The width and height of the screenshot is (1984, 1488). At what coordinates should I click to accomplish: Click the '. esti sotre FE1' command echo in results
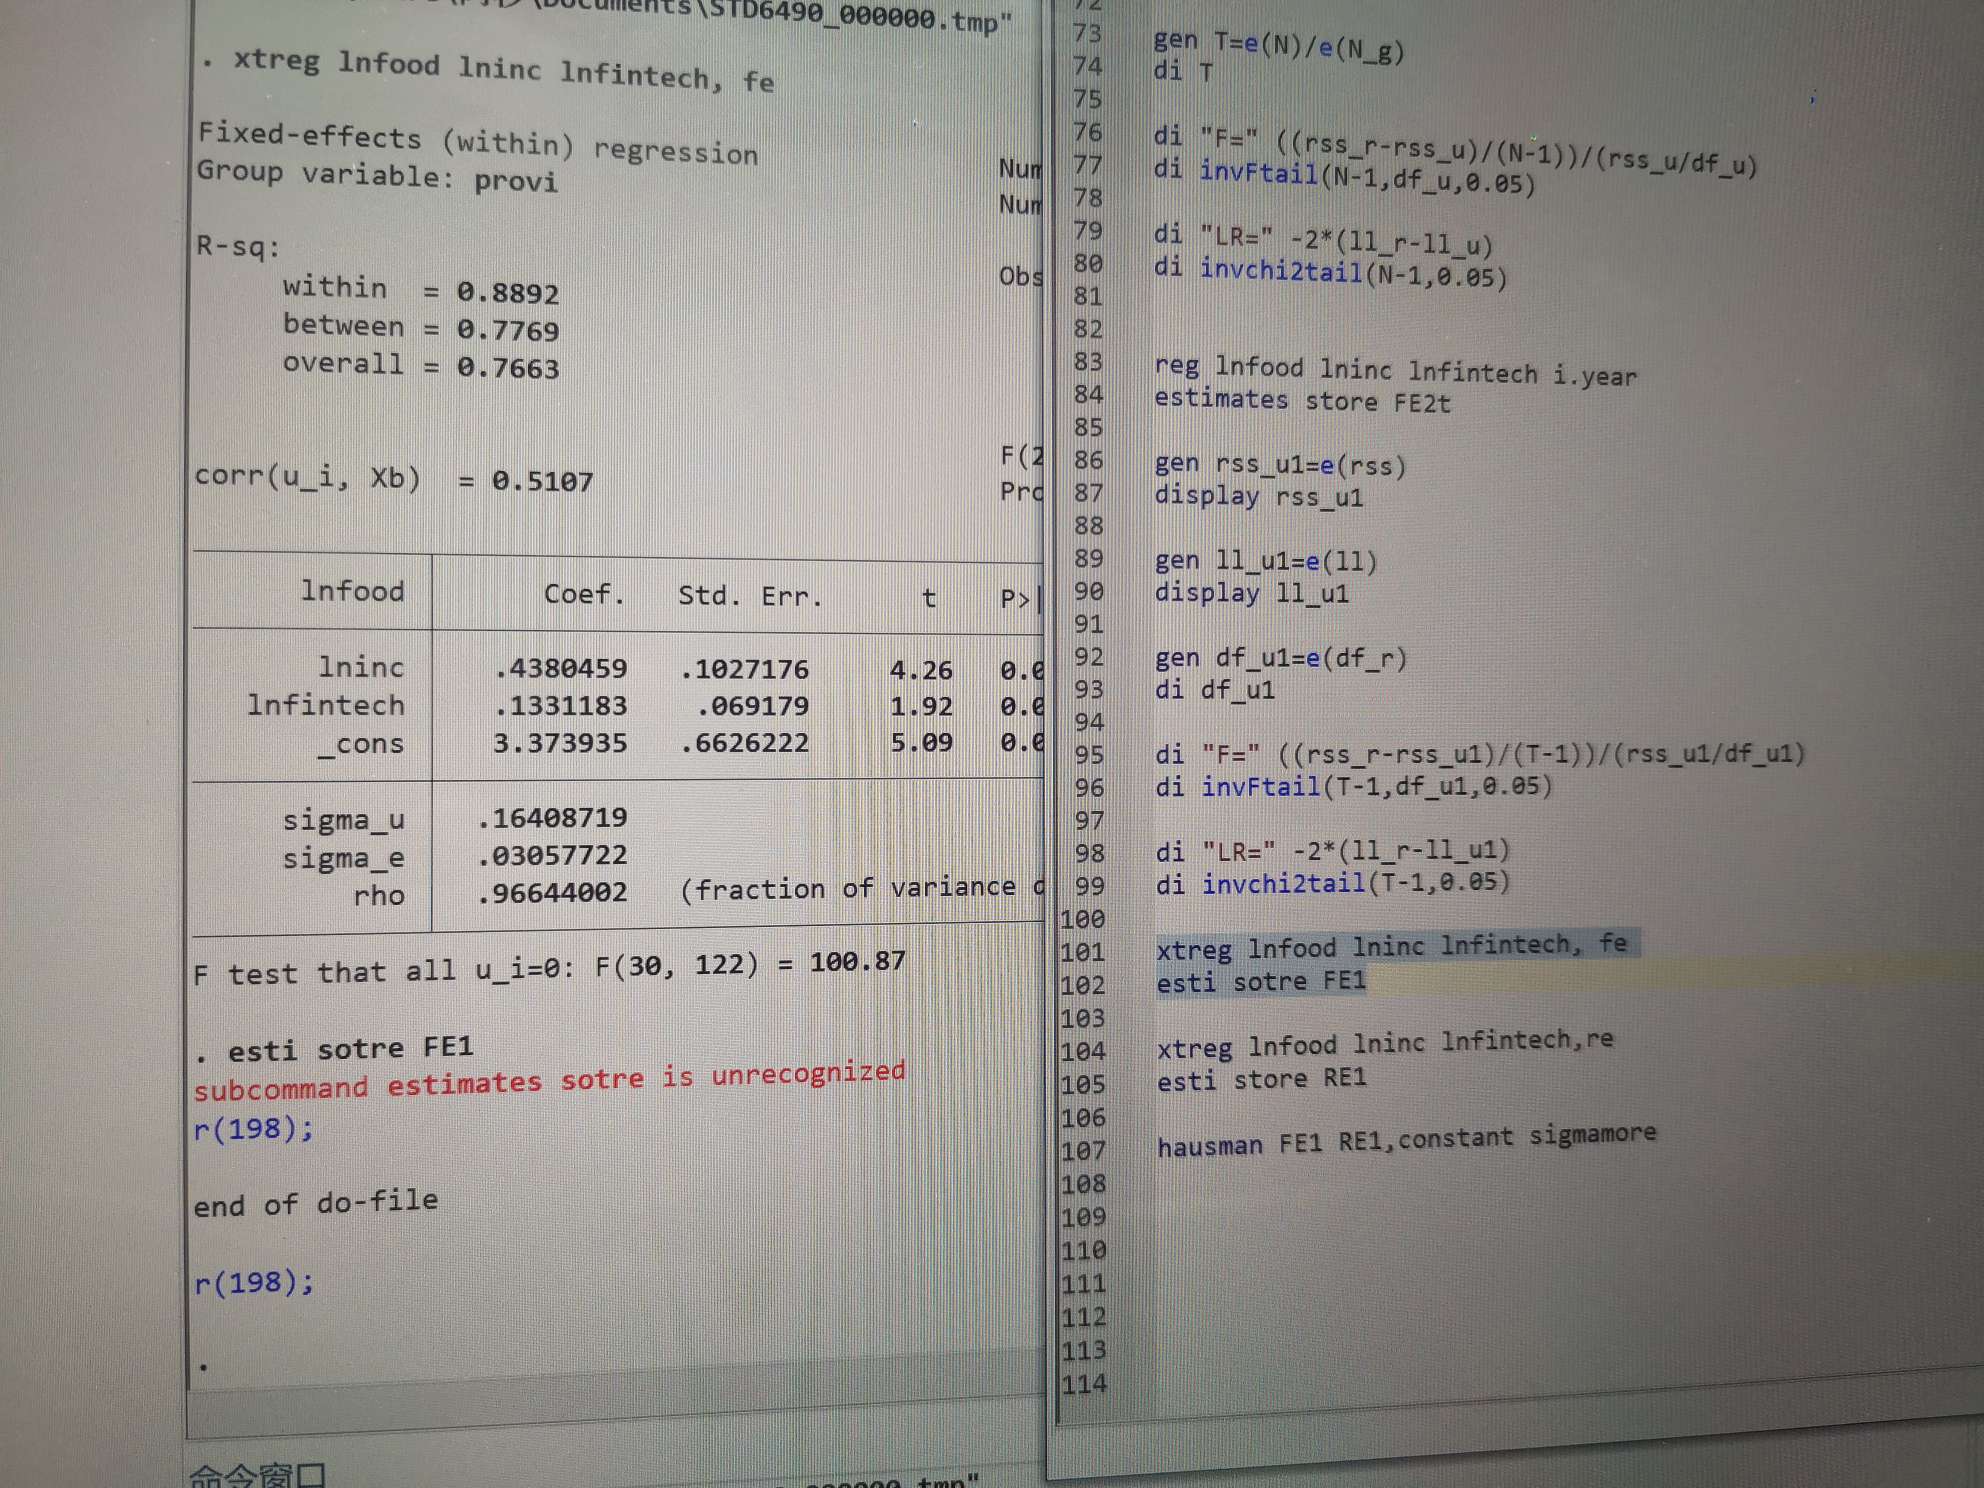pos(335,1050)
